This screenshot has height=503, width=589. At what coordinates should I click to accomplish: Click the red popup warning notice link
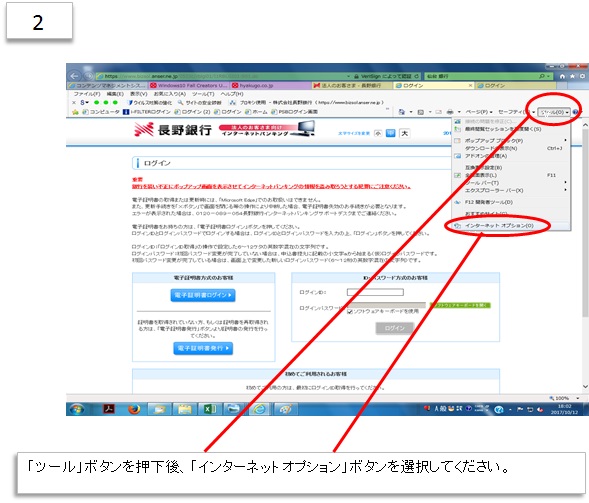271,187
